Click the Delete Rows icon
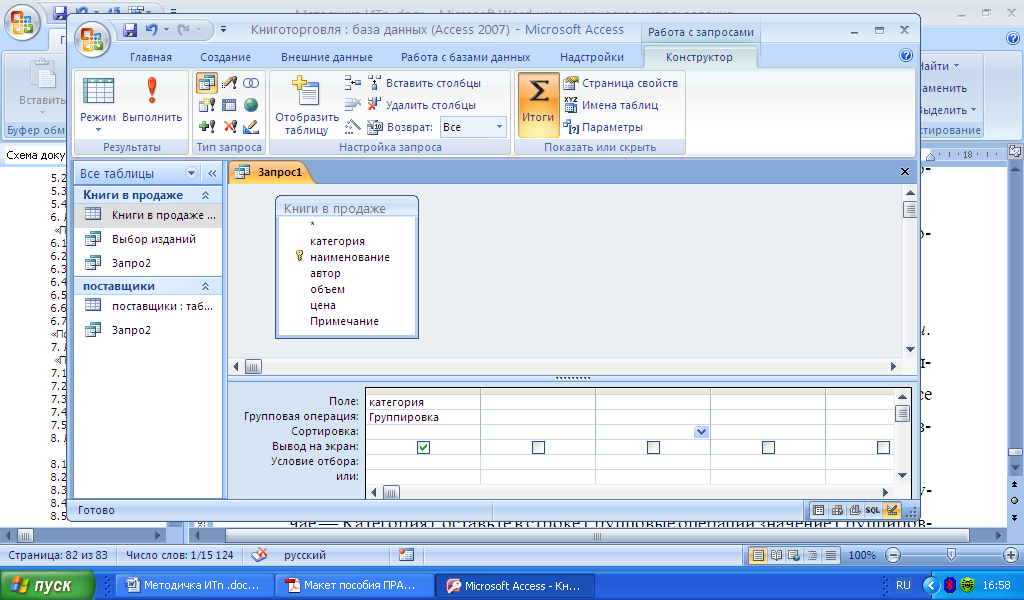Image resolution: width=1024 pixels, height=600 pixels. tap(353, 104)
